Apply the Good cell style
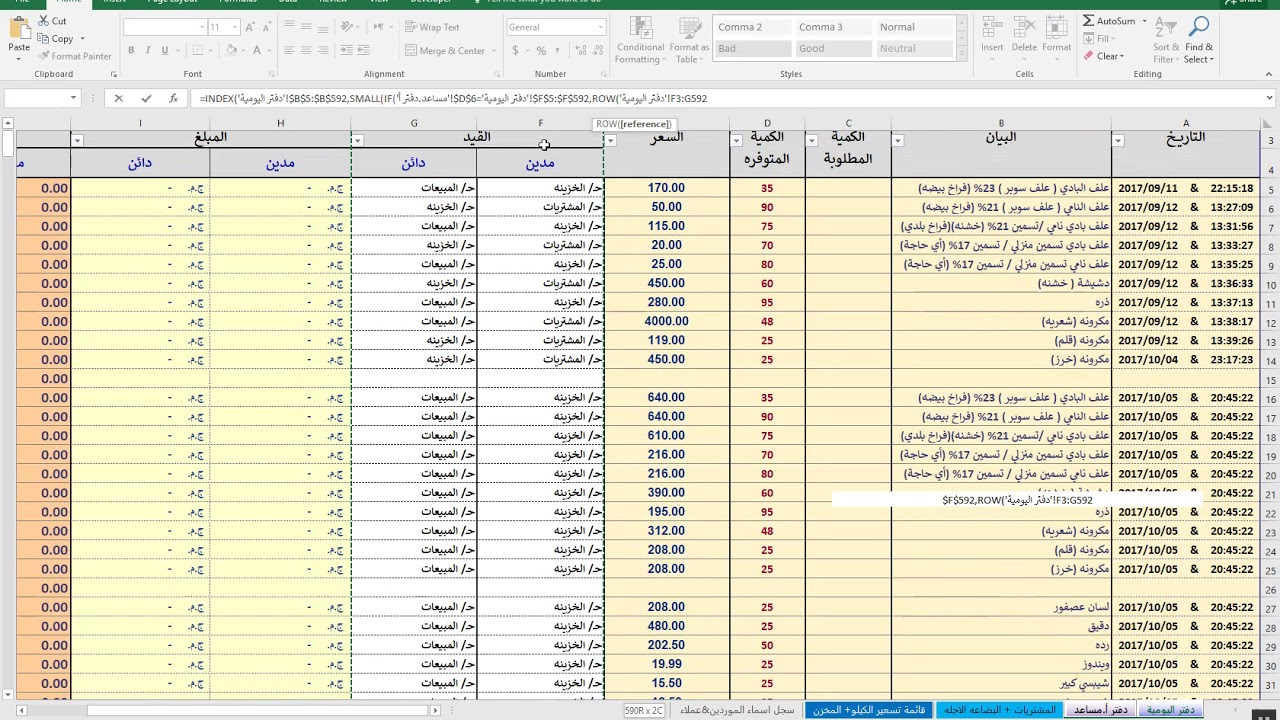 [832, 48]
